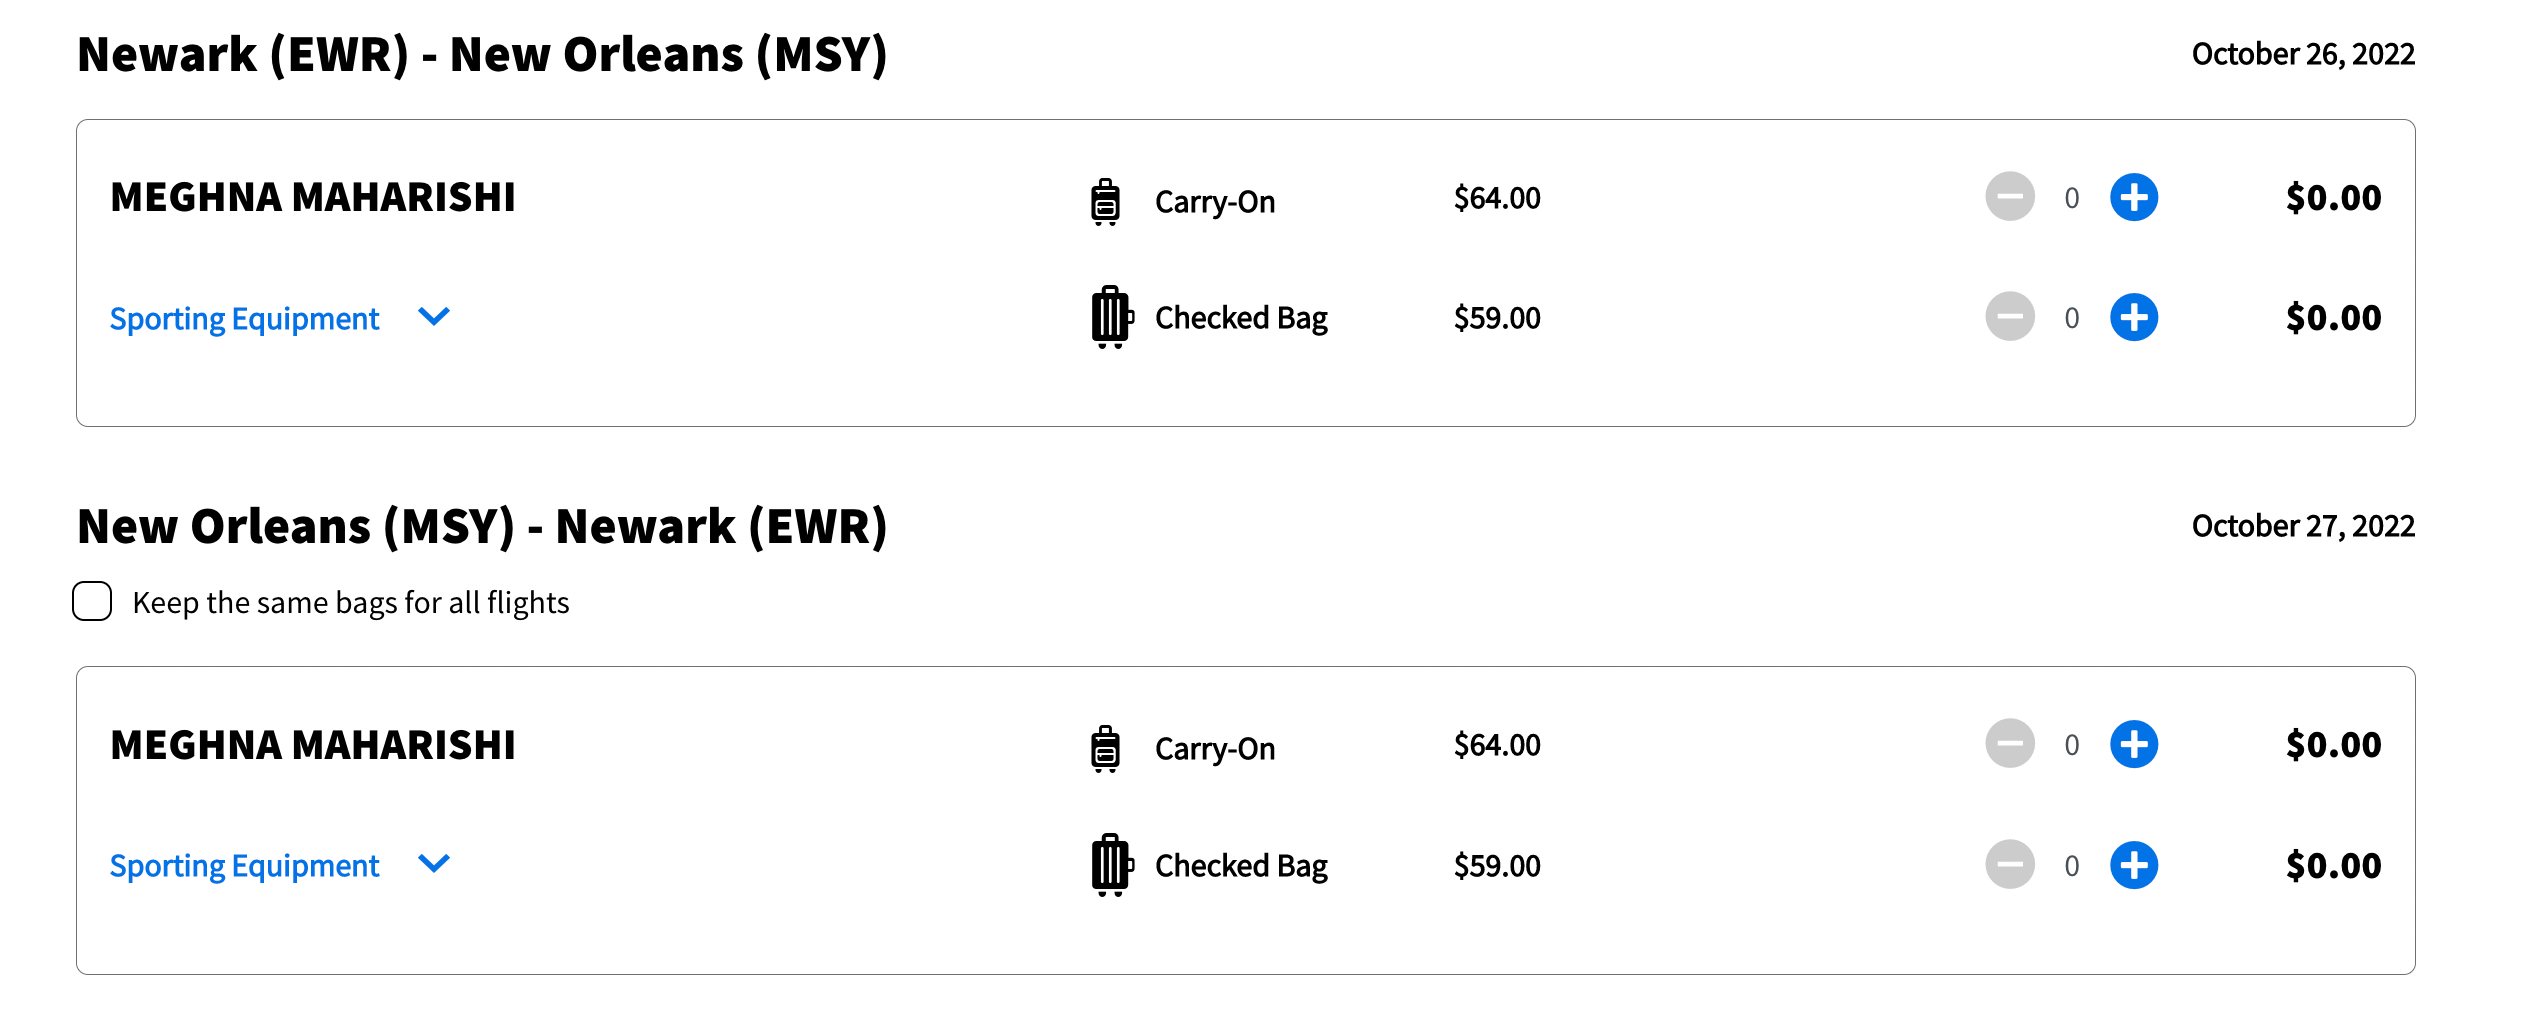Viewport: 2530px width, 1018px height.
Task: Decrease Checked Bag count on the October 27 flight
Action: coord(2009,865)
